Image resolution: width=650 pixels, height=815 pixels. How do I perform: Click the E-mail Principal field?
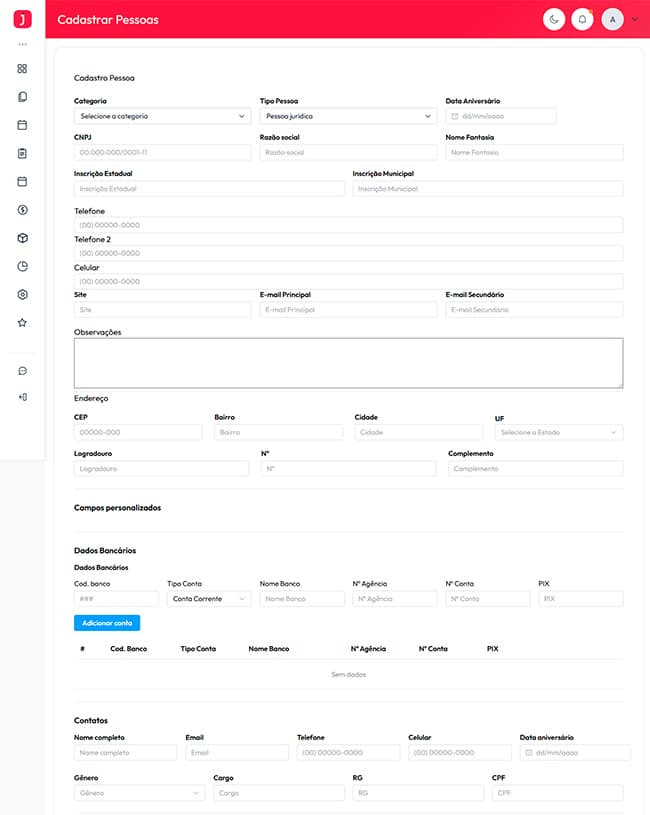click(348, 310)
